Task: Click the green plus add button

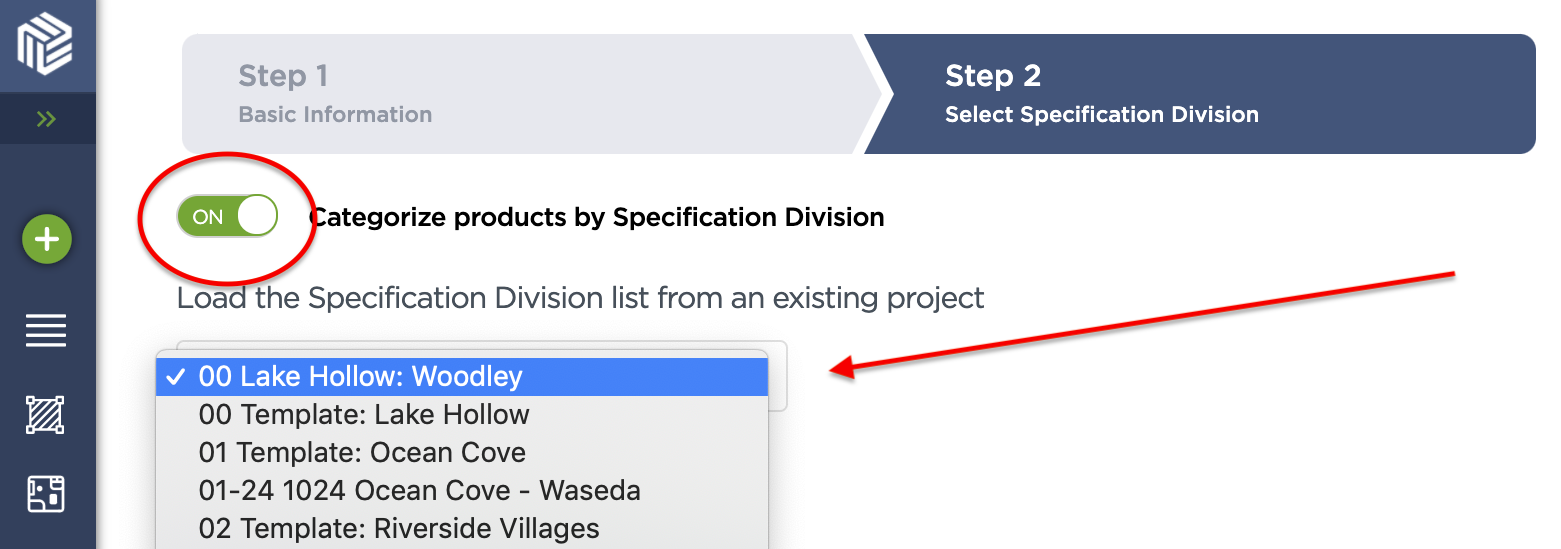Action: [46, 240]
